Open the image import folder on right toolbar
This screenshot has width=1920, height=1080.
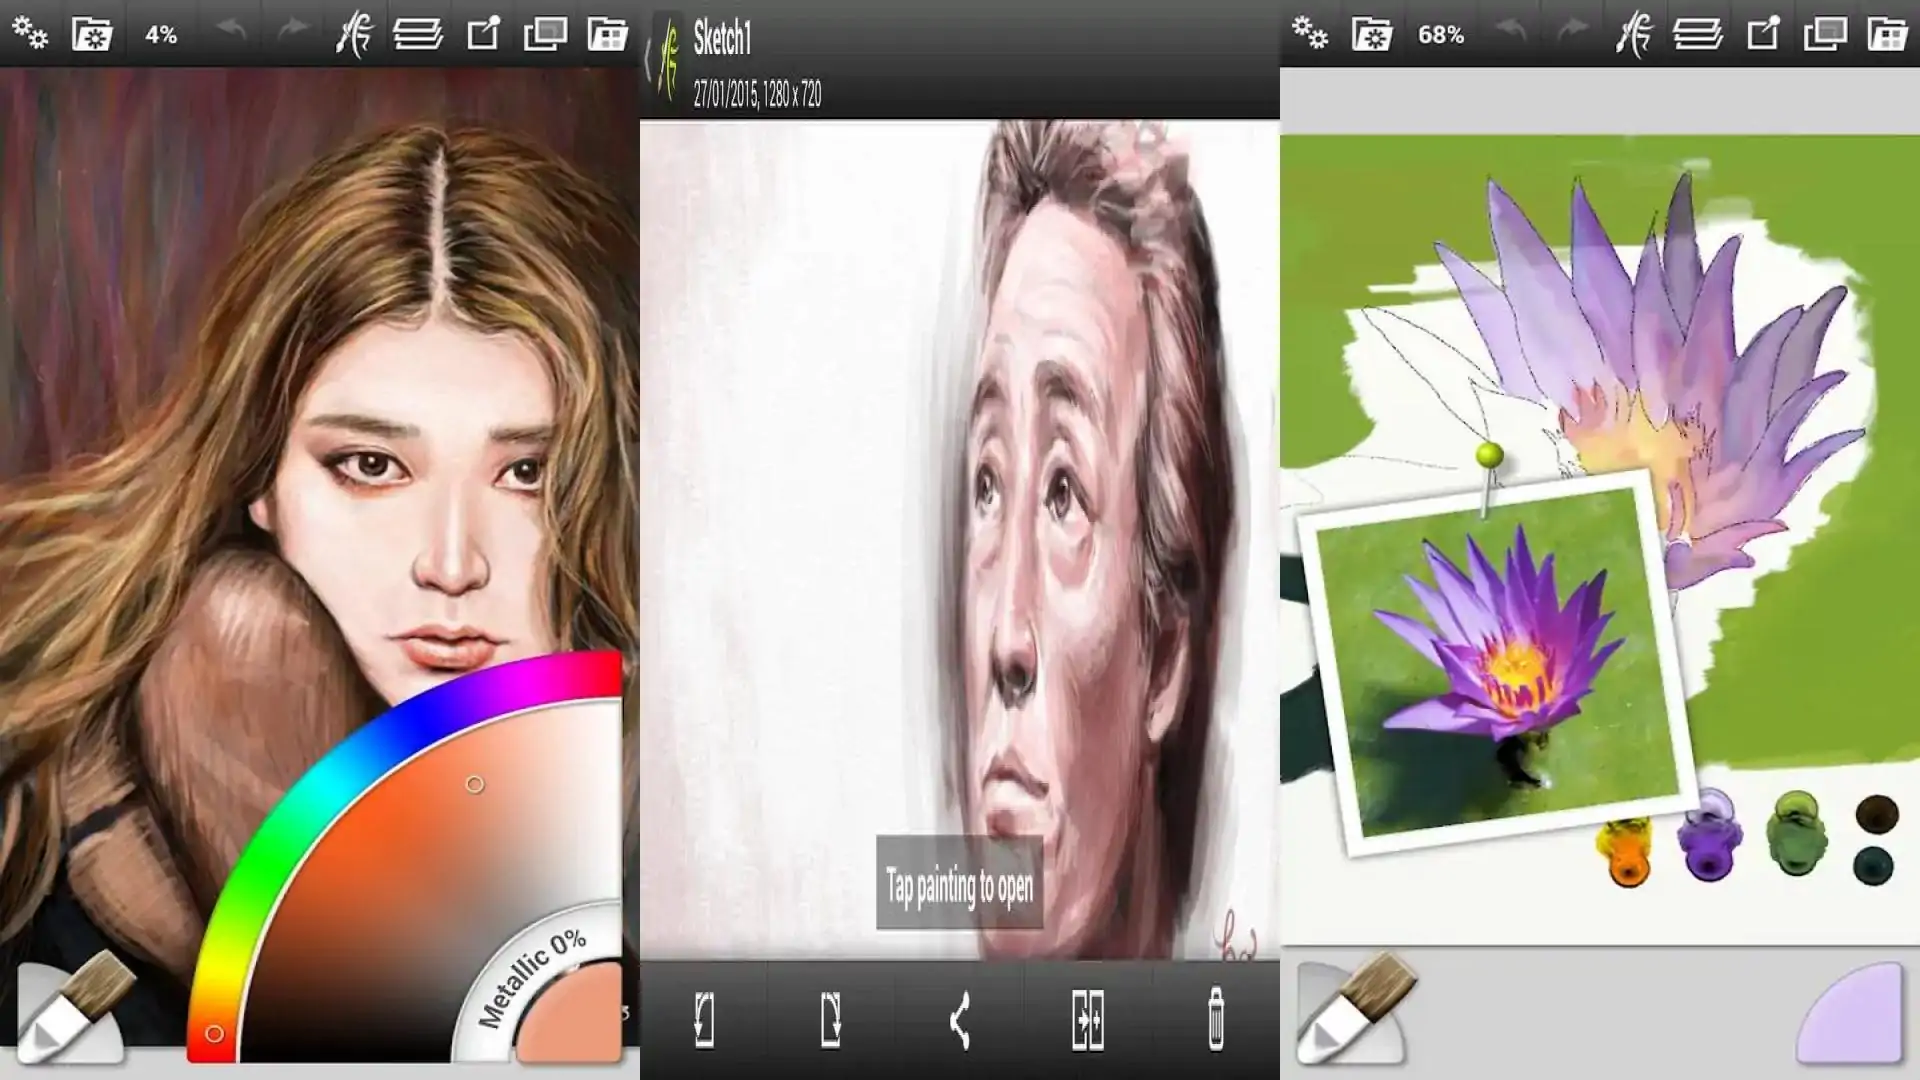tap(1888, 31)
